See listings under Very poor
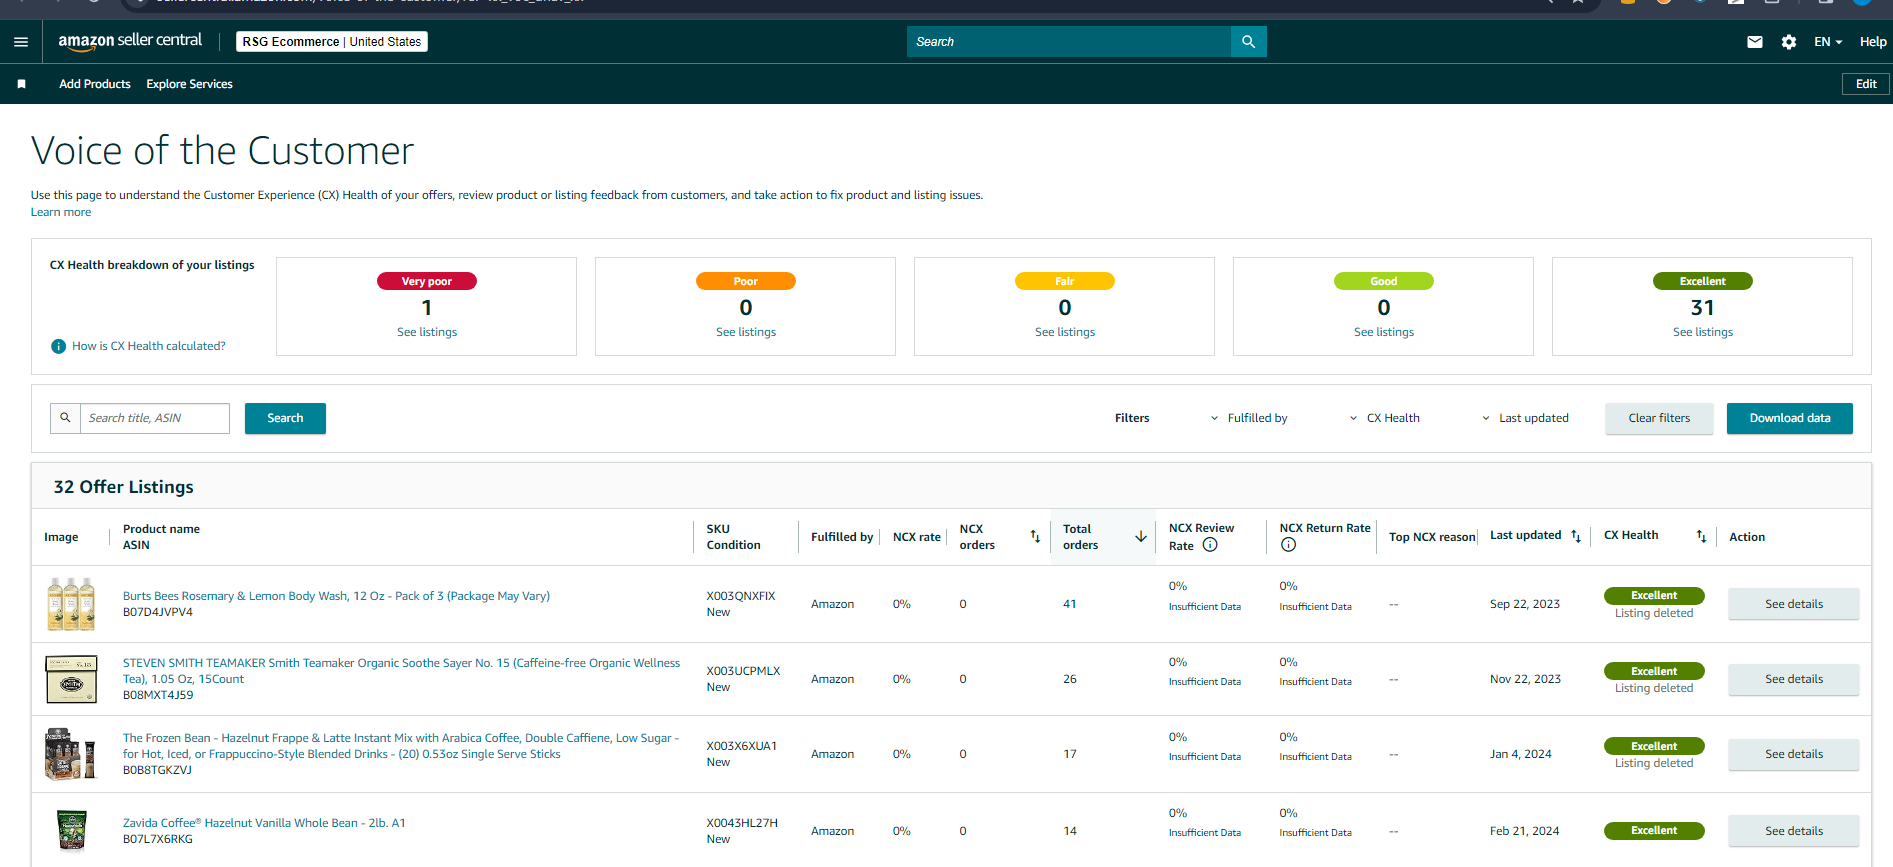Viewport: 1893px width, 867px height. [427, 332]
